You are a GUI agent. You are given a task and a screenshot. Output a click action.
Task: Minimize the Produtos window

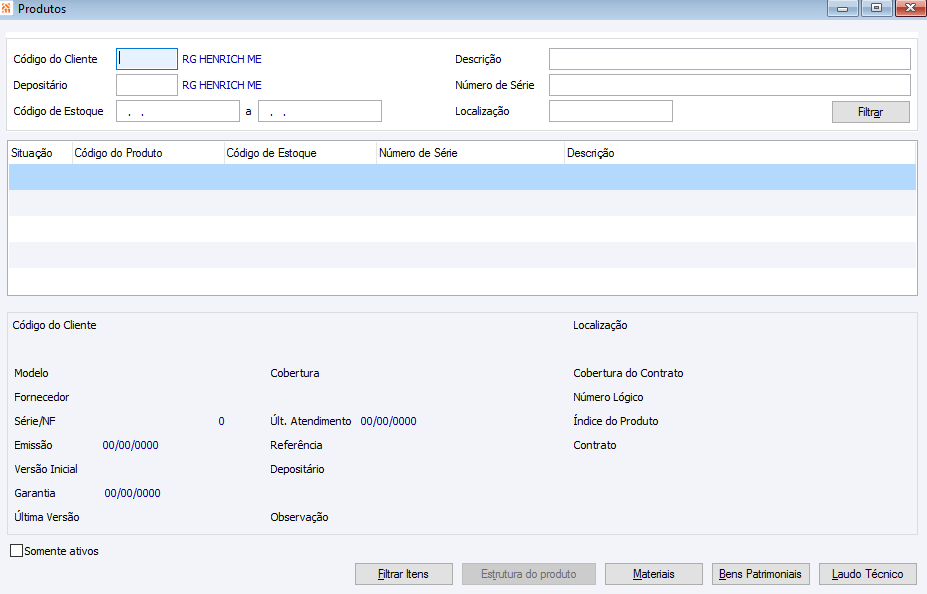point(843,8)
